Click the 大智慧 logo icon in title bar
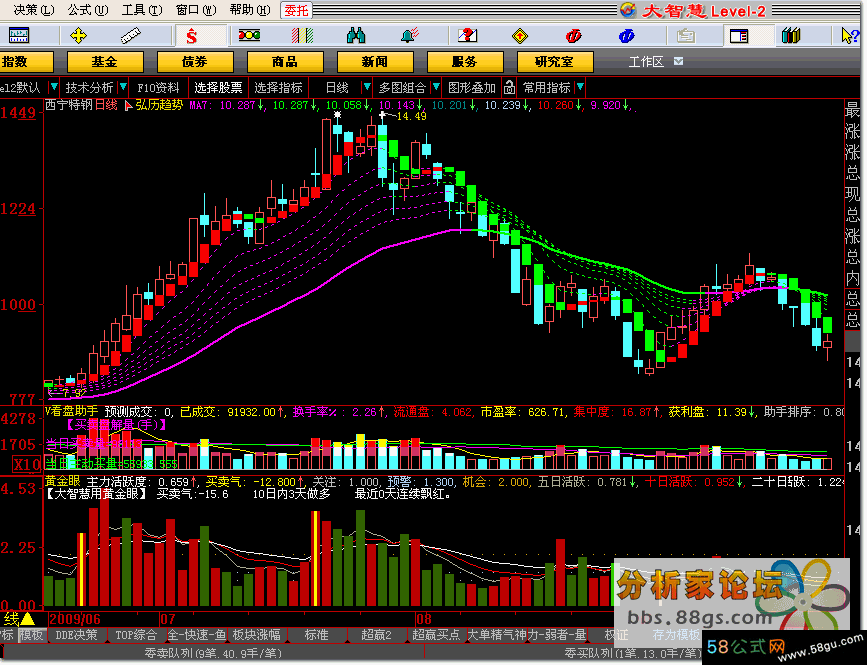The height and width of the screenshot is (665, 867). [628, 10]
